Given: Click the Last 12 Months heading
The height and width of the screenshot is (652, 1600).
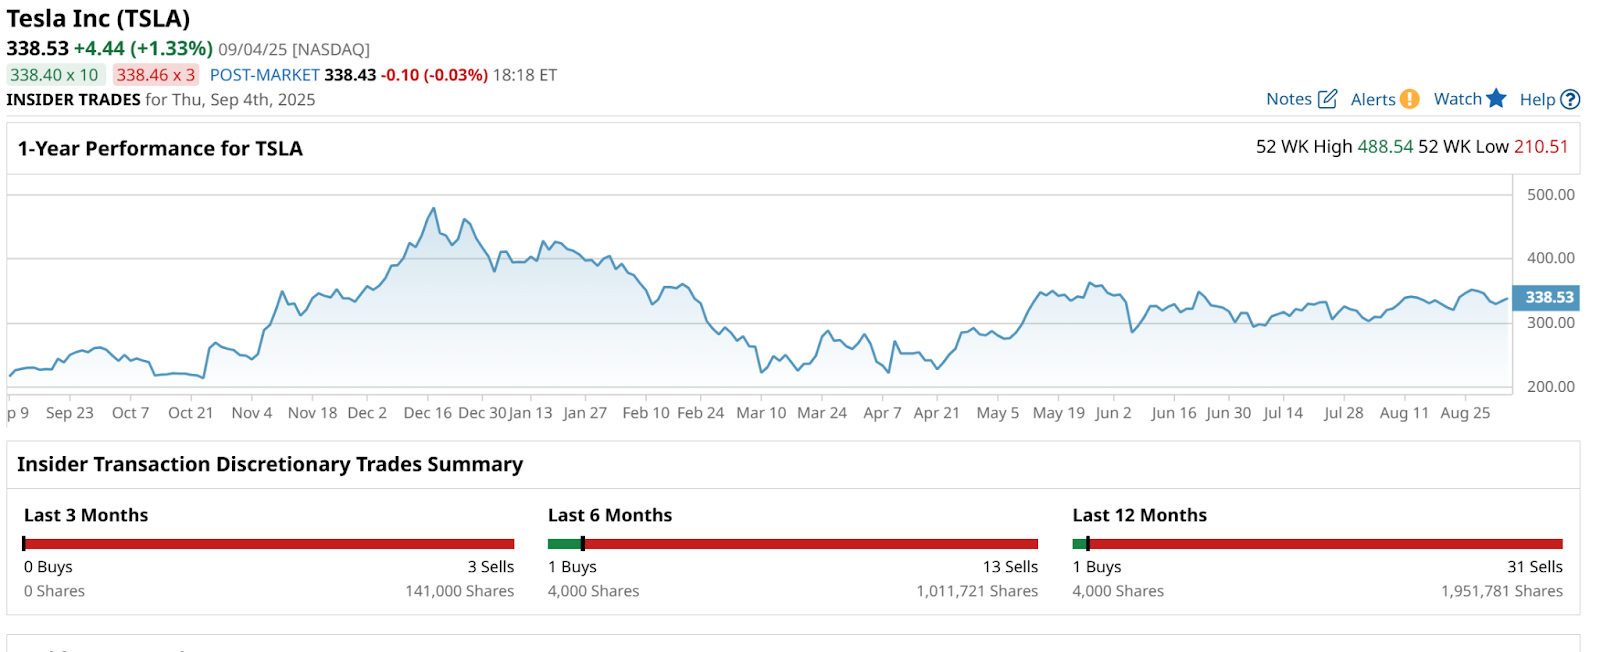Looking at the screenshot, I should [1140, 515].
